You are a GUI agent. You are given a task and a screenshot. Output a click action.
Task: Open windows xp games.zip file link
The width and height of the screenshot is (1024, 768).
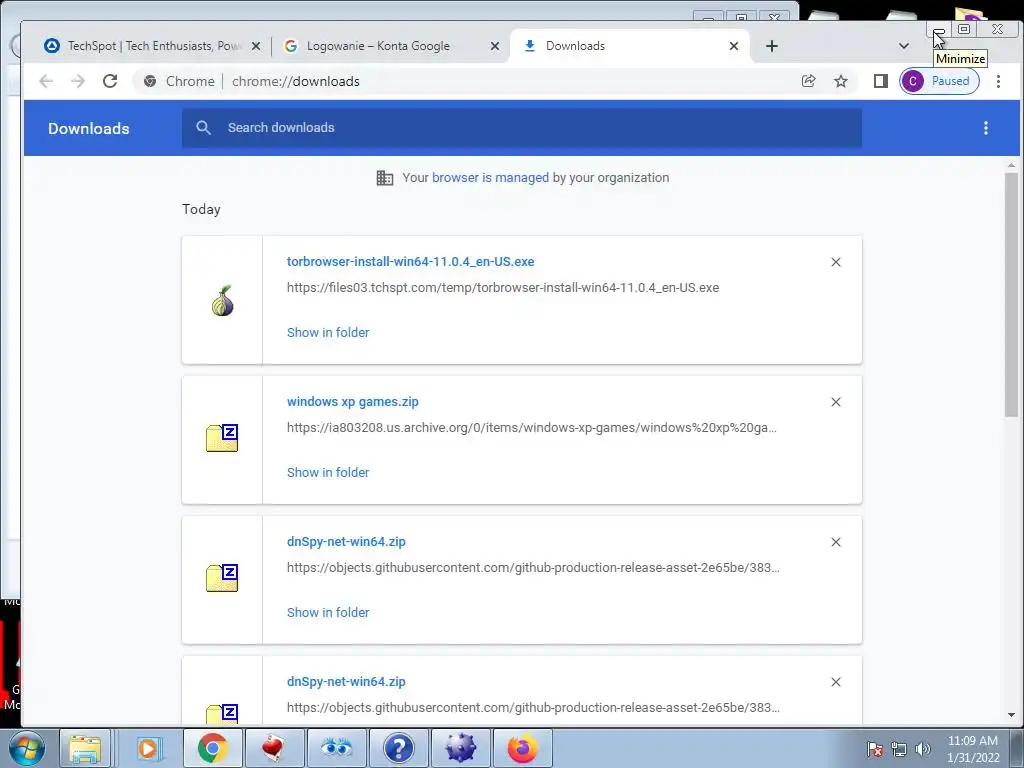pyautogui.click(x=353, y=402)
